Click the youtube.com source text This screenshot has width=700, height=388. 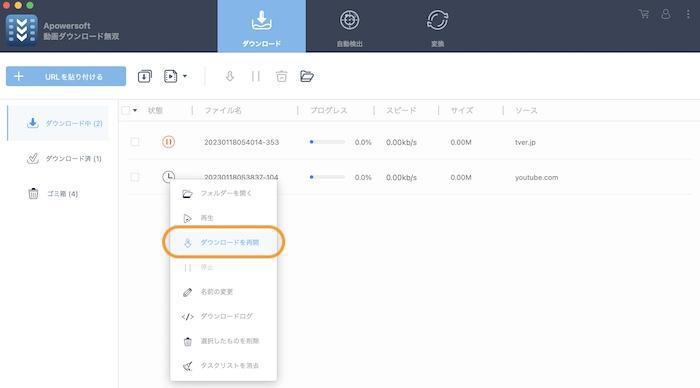536,177
